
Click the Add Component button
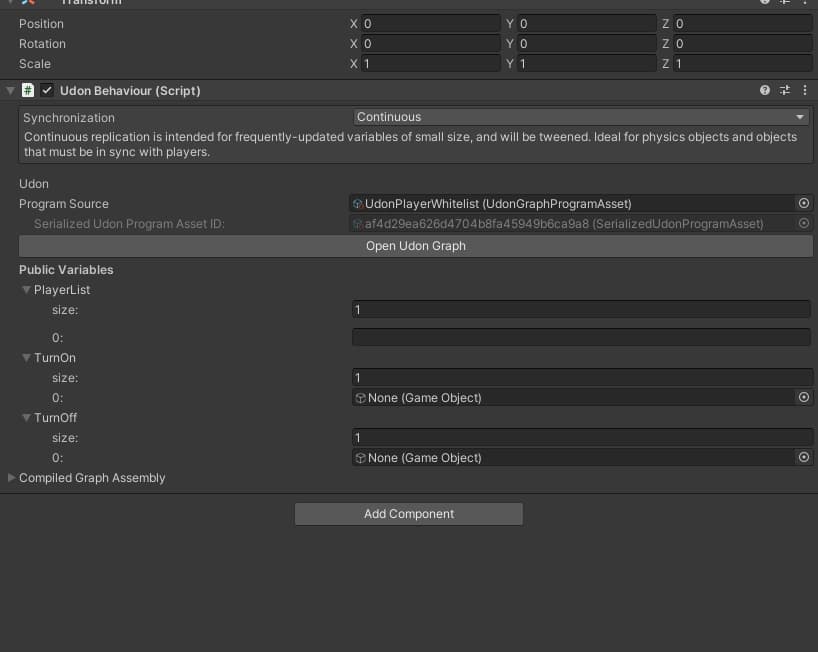pos(408,514)
